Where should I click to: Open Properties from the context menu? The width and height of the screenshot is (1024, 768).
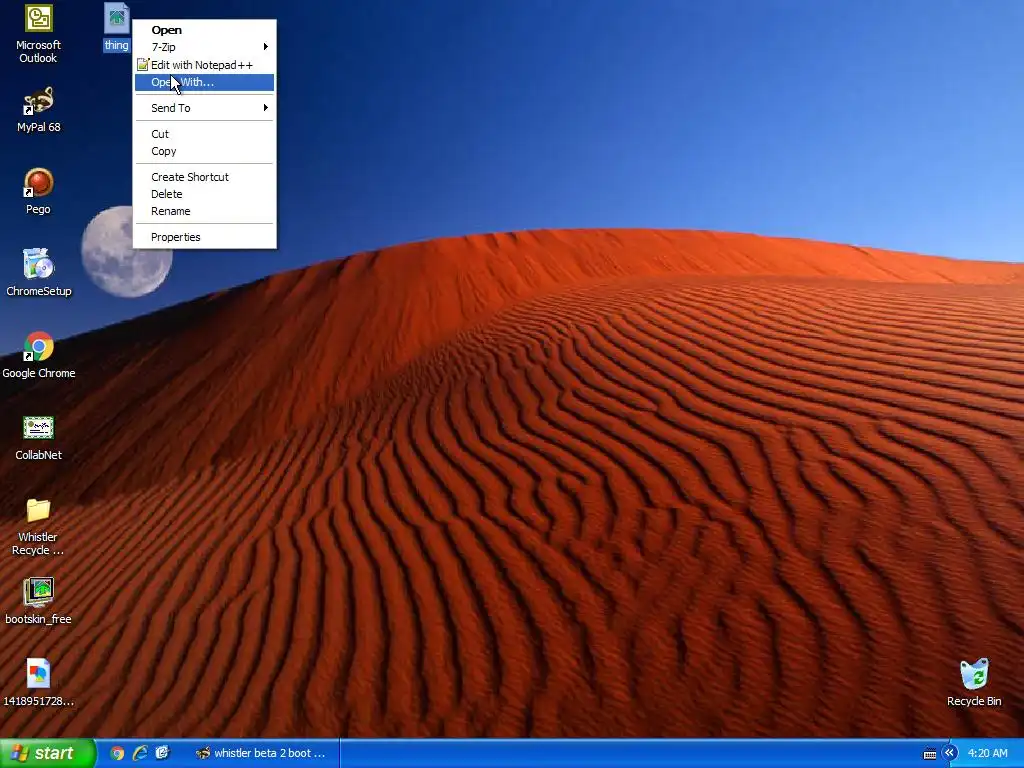click(204, 237)
